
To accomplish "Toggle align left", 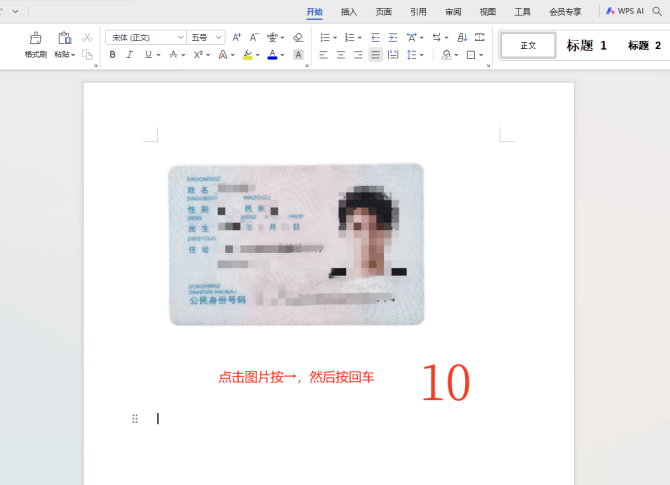I will click(x=323, y=55).
